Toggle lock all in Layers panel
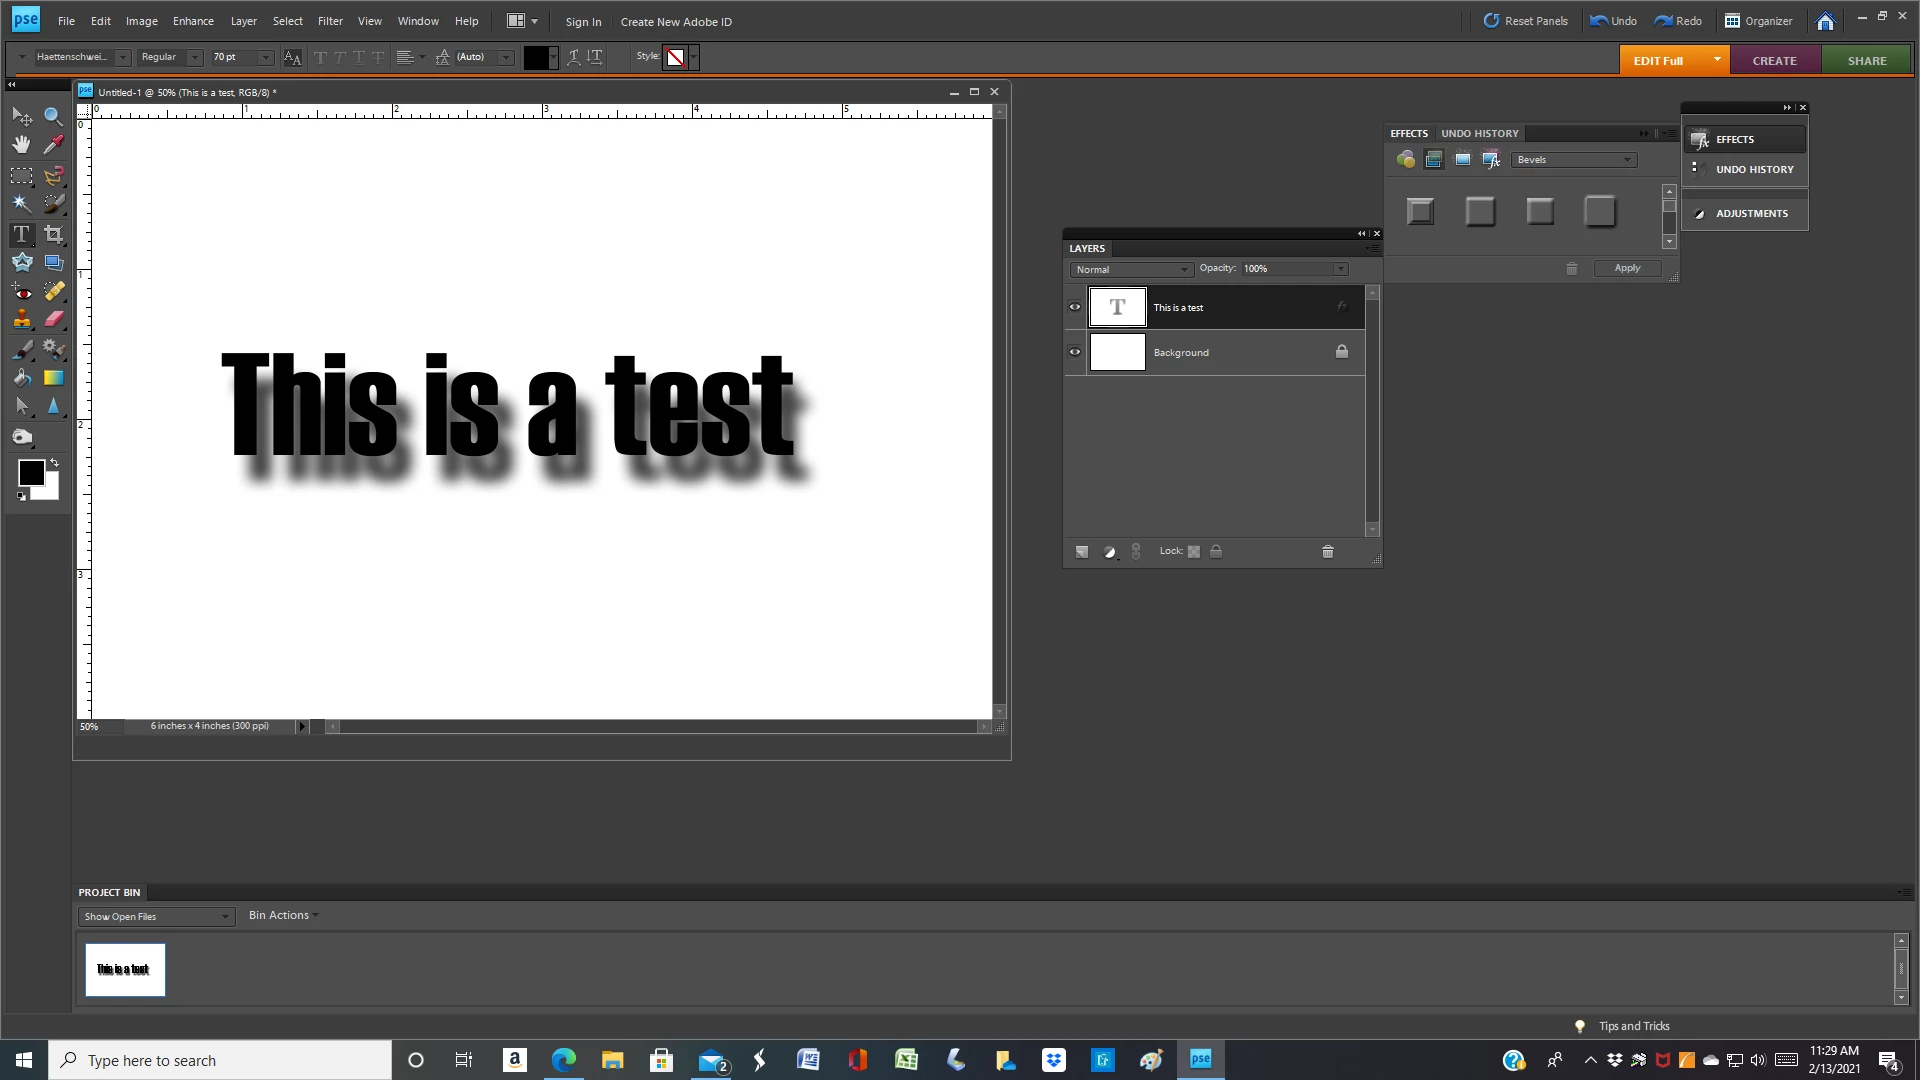 (1216, 552)
